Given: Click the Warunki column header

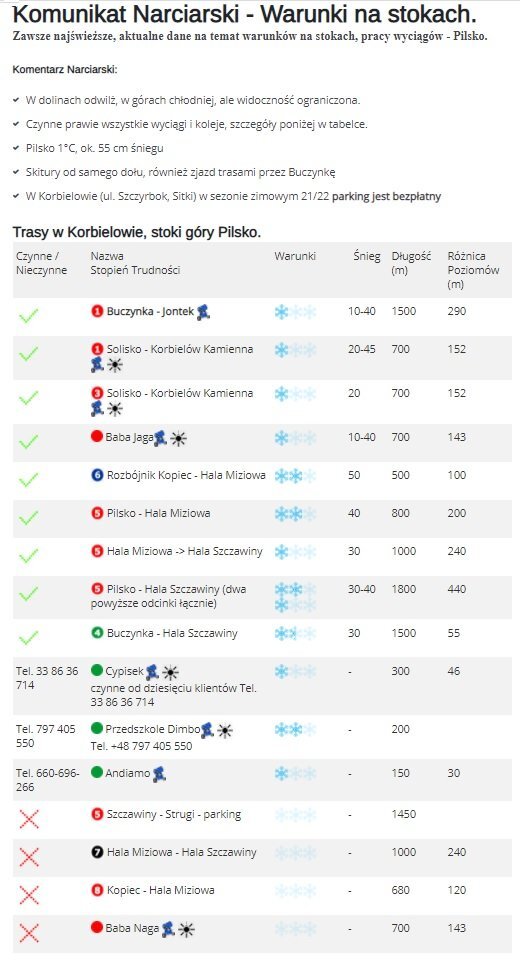Looking at the screenshot, I should 295,256.
